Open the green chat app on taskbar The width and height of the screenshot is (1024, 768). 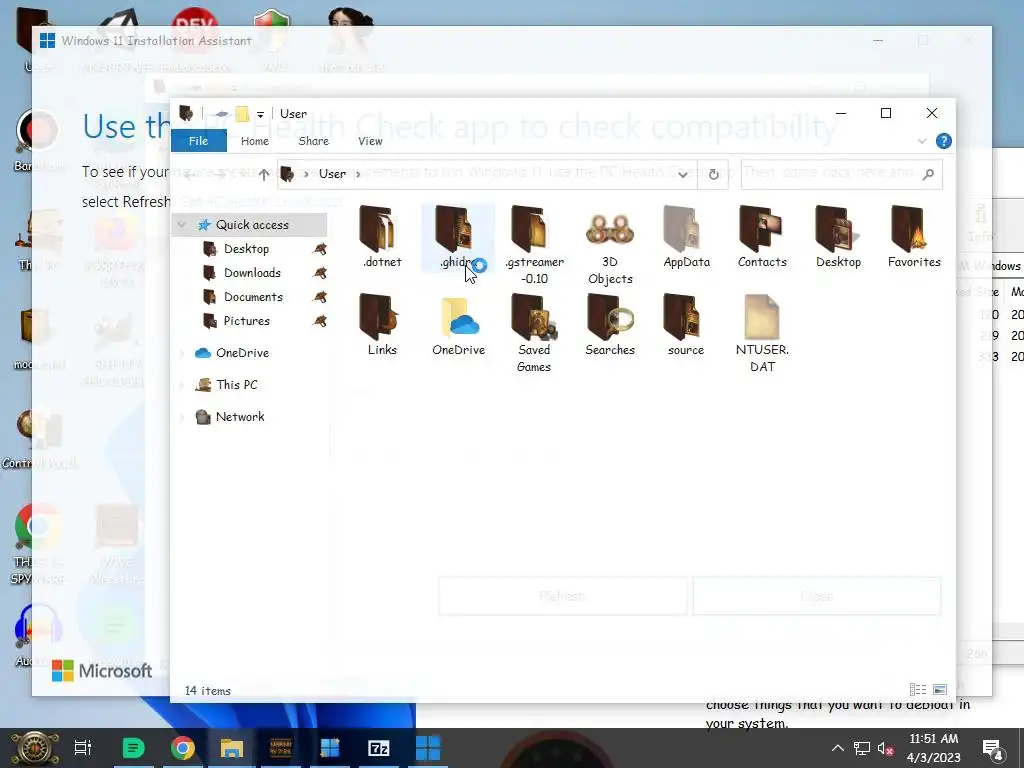[133, 748]
